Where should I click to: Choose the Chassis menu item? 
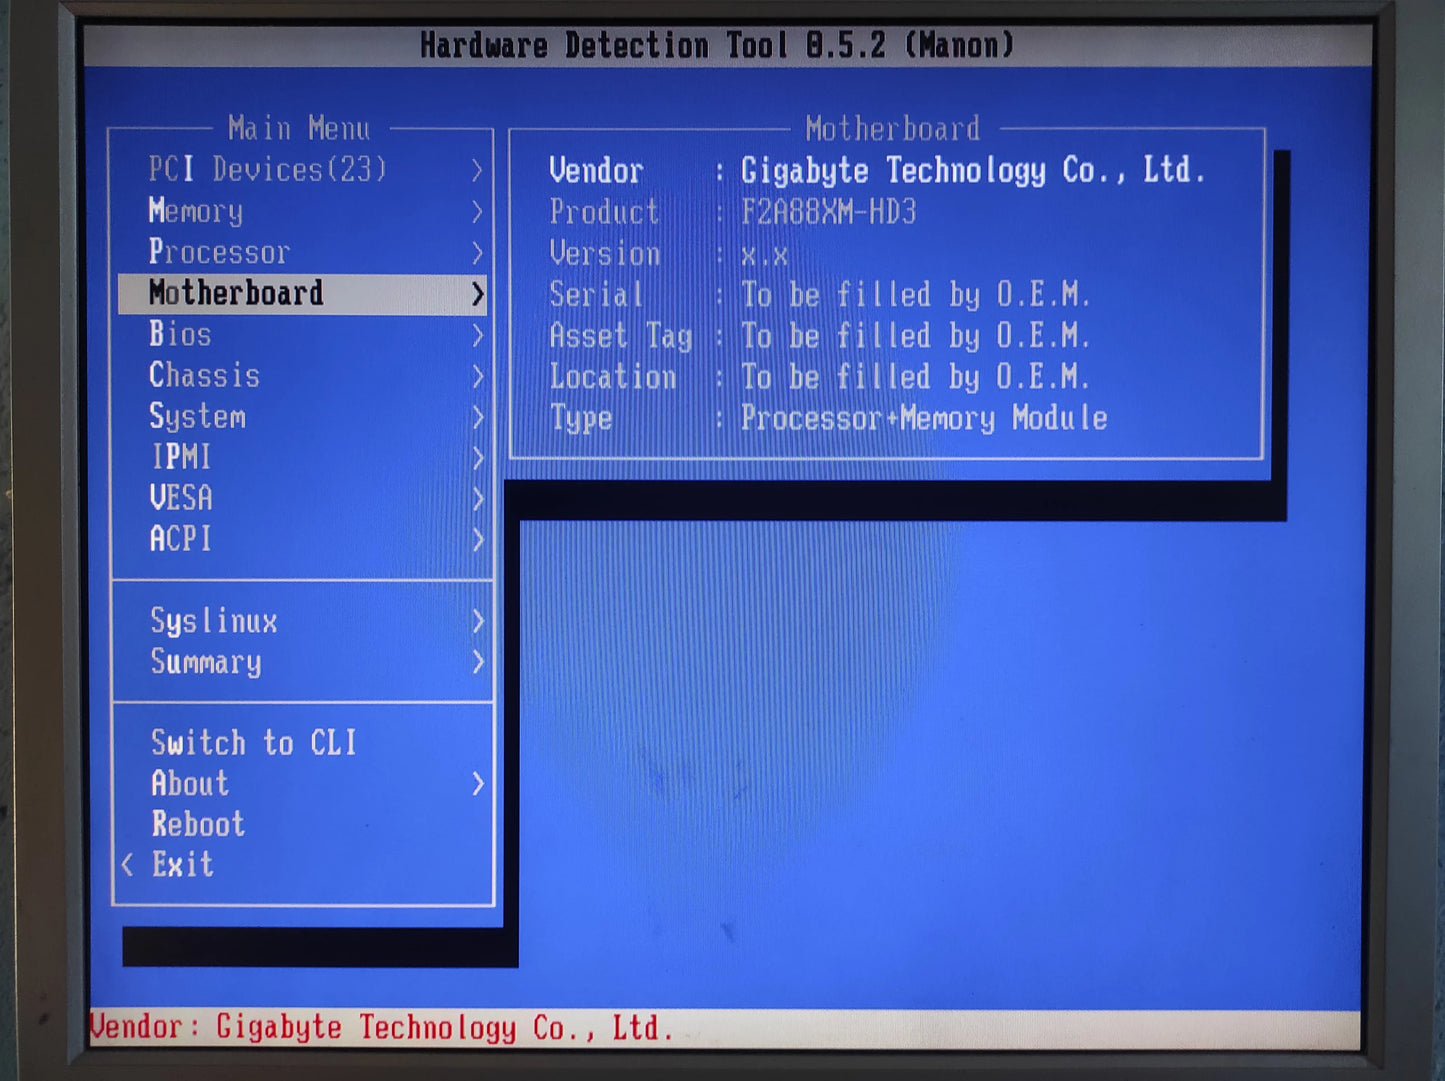(302, 375)
